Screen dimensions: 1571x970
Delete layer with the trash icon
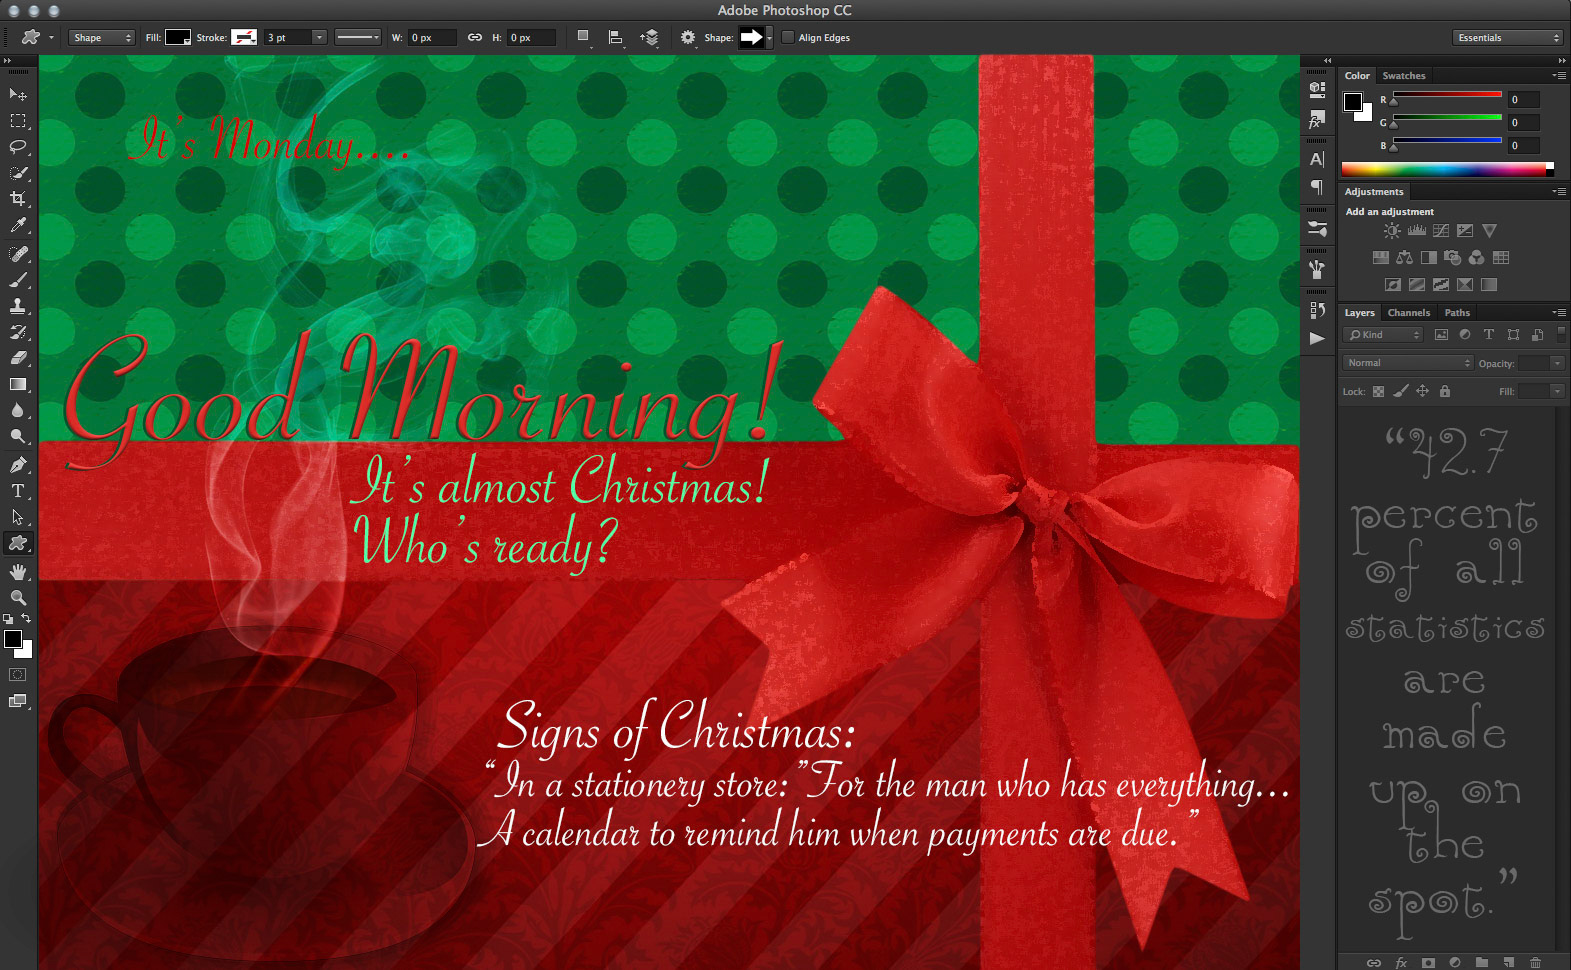tap(1536, 963)
